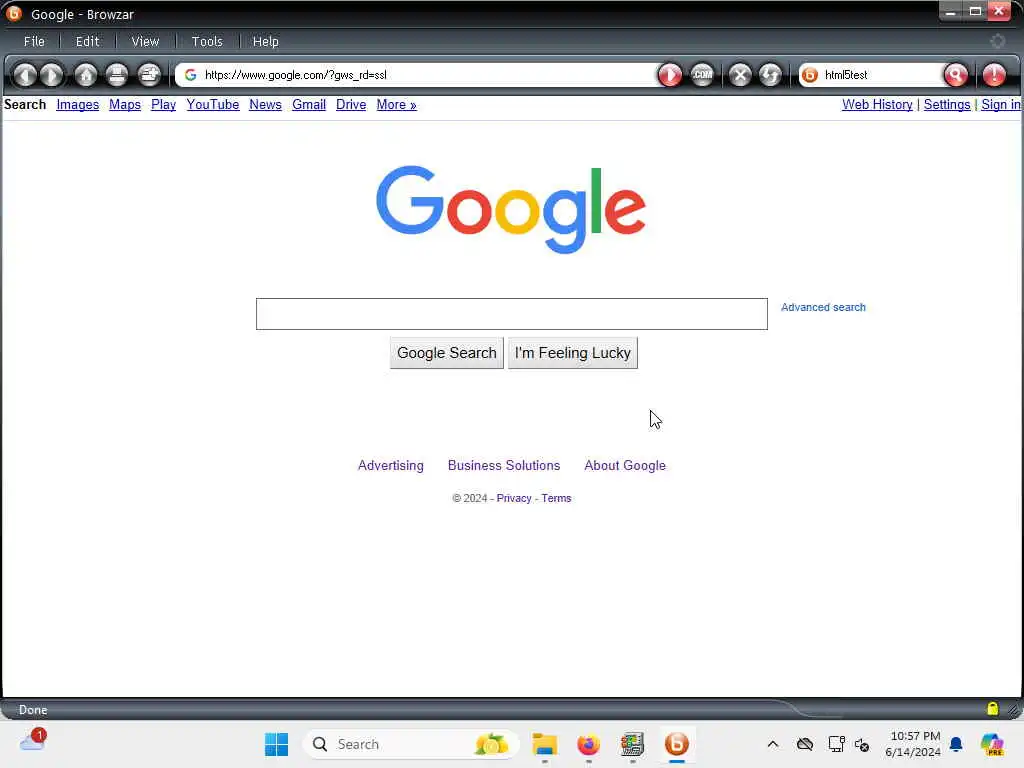Click the red Go button beside address bar

click(669, 75)
